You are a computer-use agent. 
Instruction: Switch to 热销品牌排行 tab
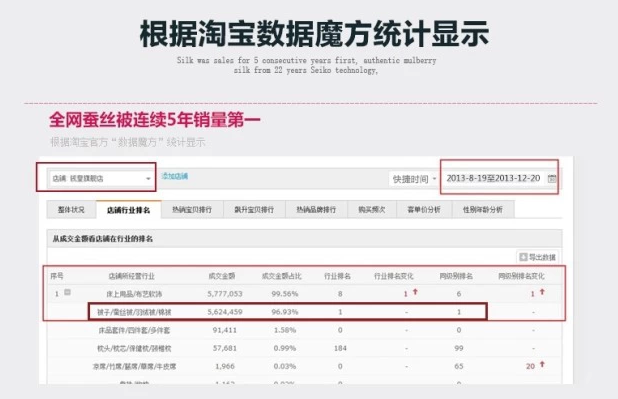pos(316,210)
